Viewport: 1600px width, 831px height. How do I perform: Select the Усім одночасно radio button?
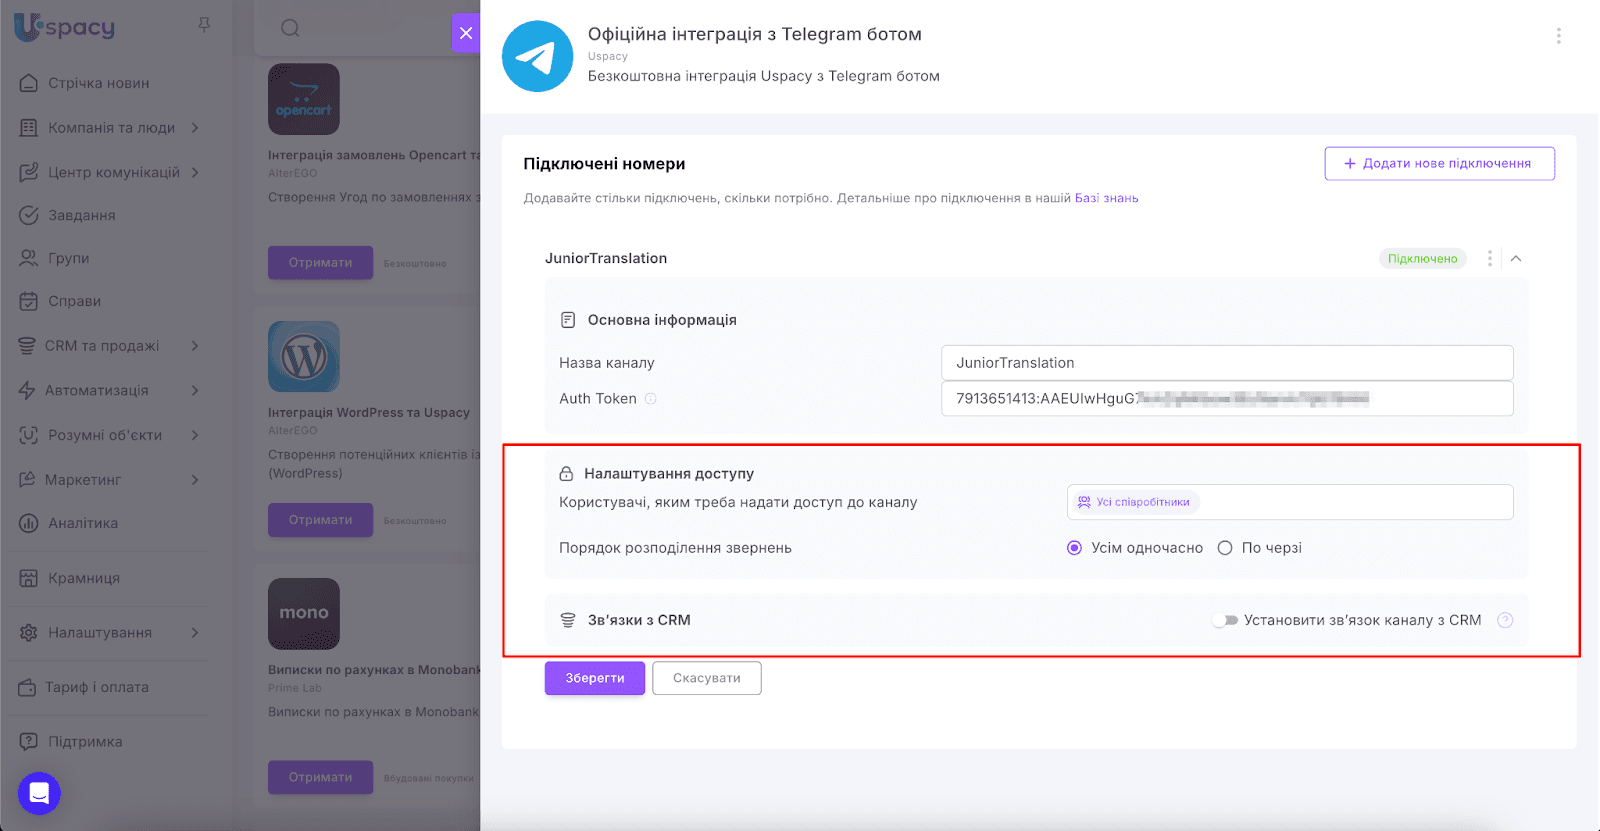(x=1074, y=547)
